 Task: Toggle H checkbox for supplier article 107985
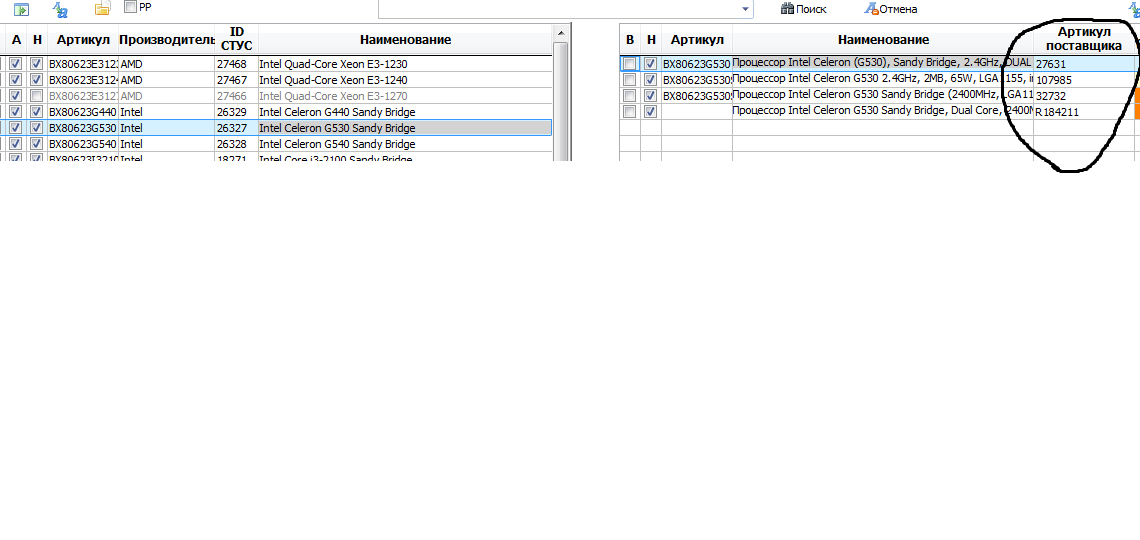click(651, 80)
